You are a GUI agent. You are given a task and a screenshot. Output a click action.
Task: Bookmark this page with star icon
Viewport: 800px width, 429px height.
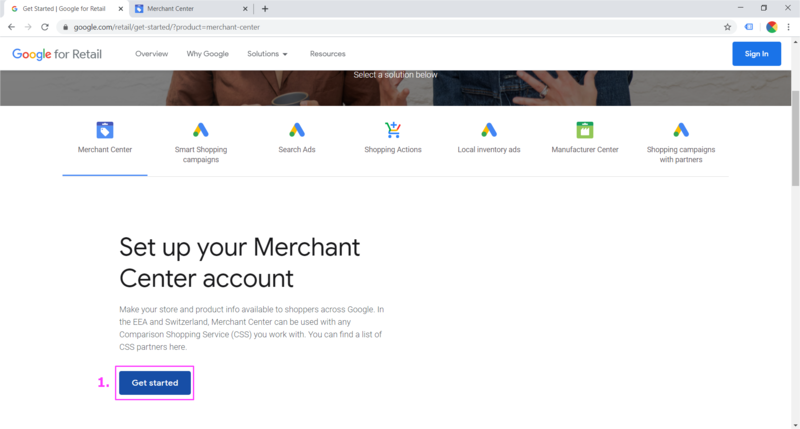[728, 27]
